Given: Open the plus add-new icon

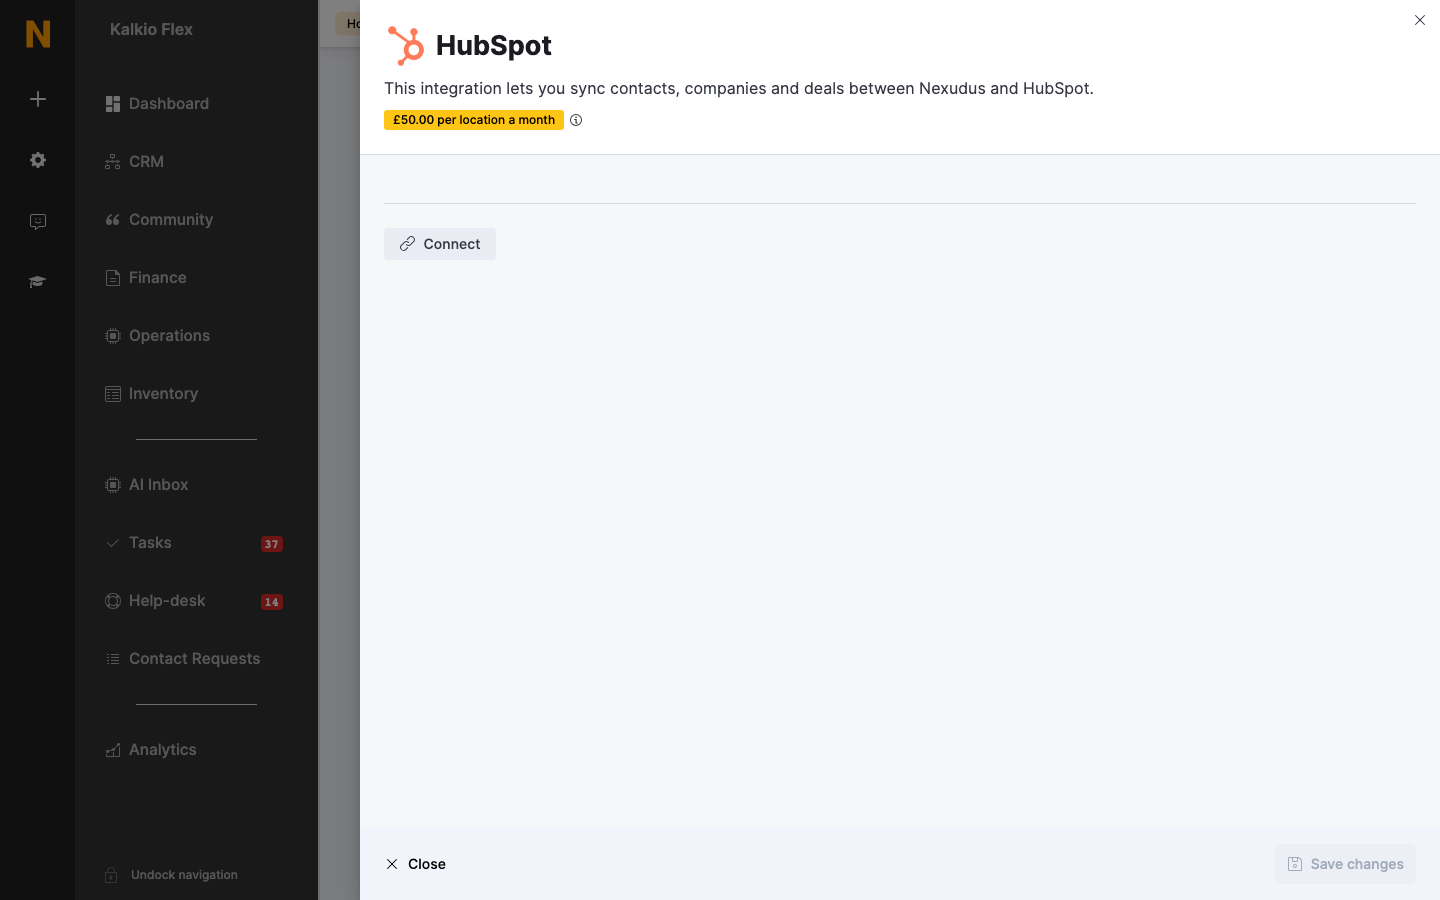Looking at the screenshot, I should pyautogui.click(x=38, y=99).
